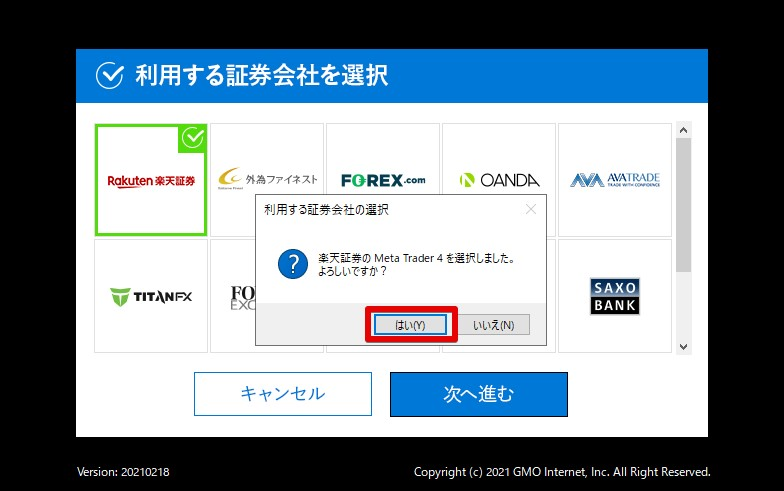The image size is (784, 491).
Task: Click the 利用する証券会社を選択 header title
Action: pyautogui.click(x=262, y=76)
